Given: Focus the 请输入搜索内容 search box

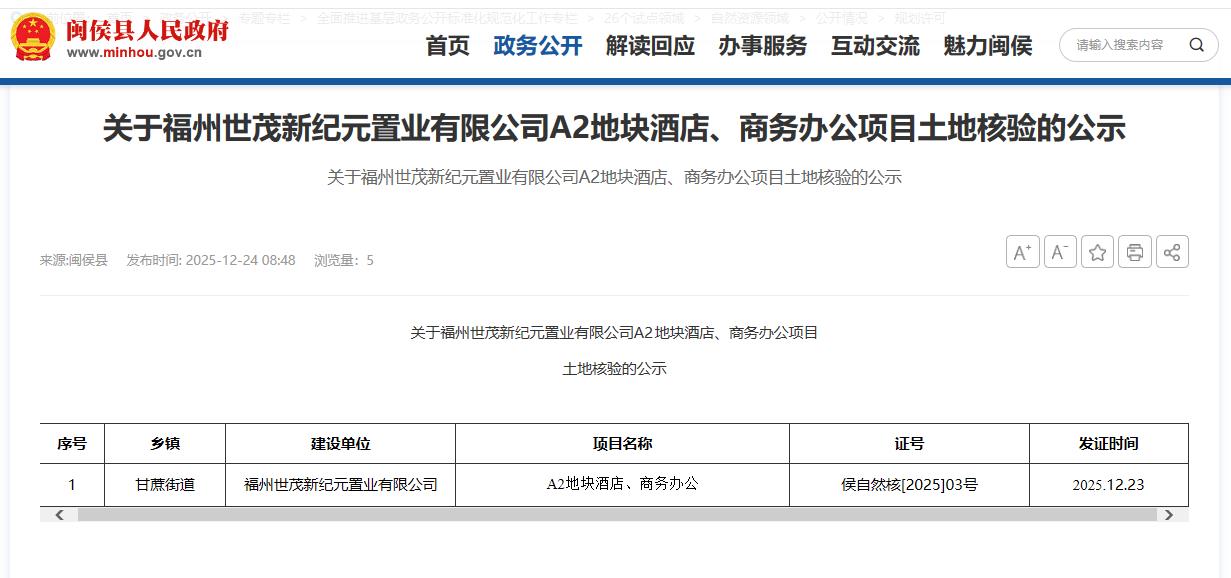Looking at the screenshot, I should (1120, 45).
